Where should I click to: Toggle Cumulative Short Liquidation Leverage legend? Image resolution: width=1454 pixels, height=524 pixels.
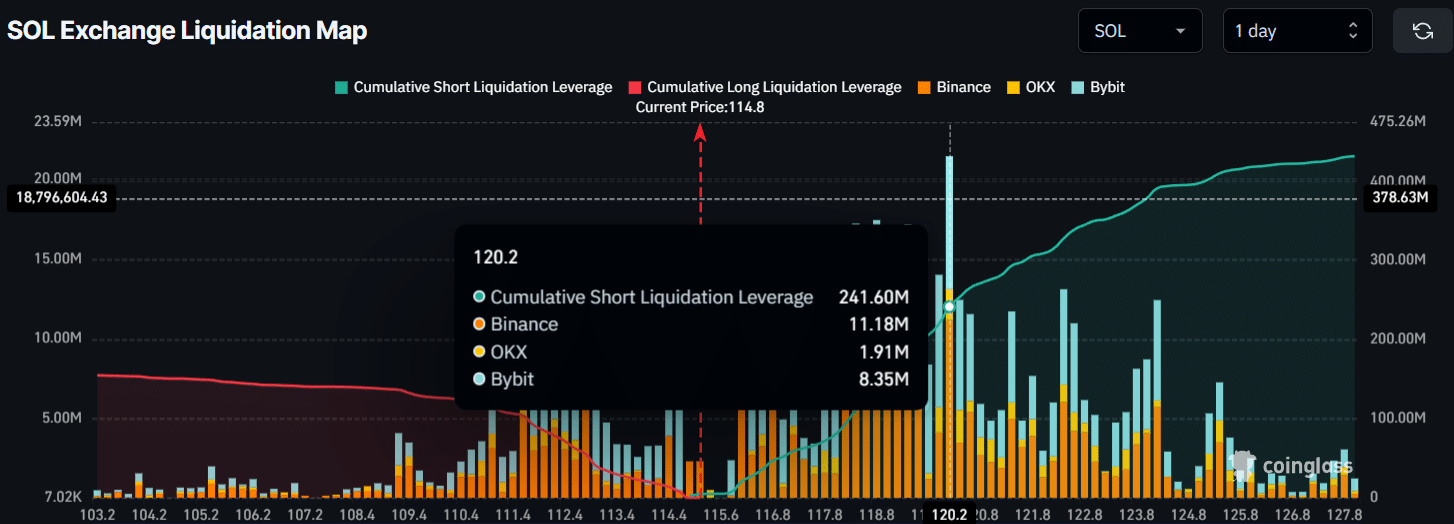[x=482, y=87]
